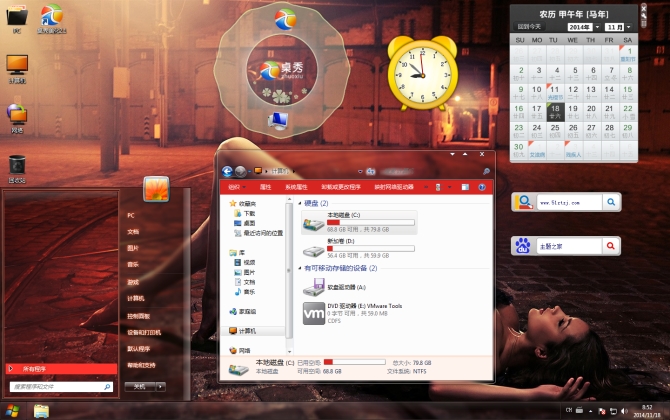Open Games from the Start menu

coord(133,282)
